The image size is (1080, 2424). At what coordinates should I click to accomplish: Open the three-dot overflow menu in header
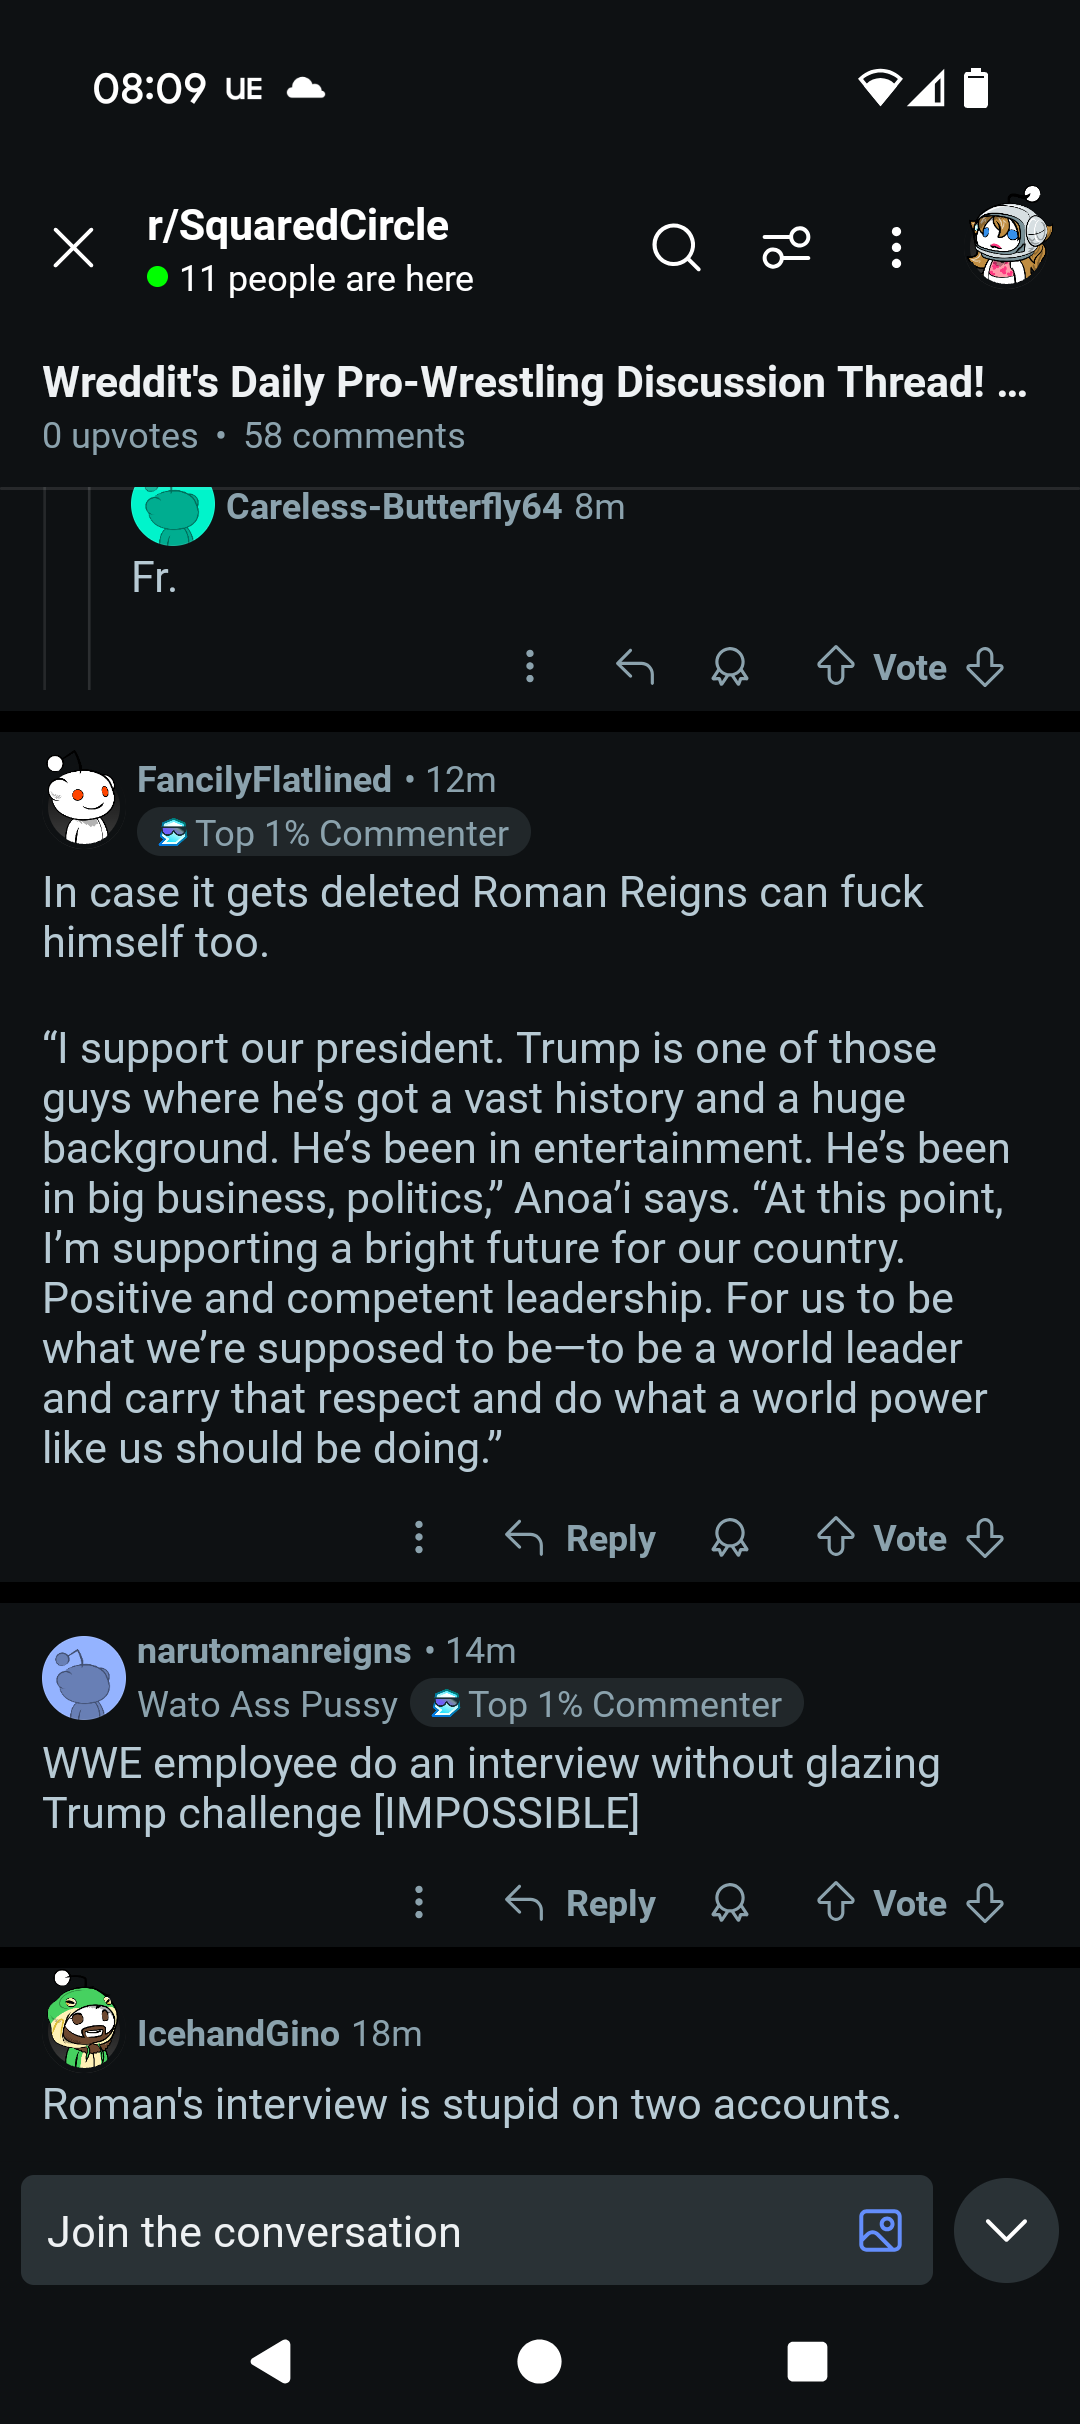pos(896,247)
